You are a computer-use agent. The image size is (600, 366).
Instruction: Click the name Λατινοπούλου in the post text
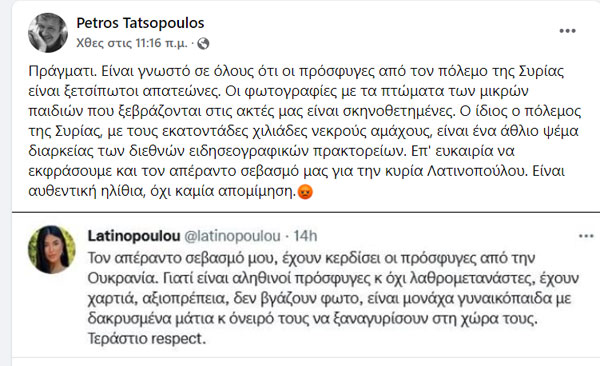(477, 171)
